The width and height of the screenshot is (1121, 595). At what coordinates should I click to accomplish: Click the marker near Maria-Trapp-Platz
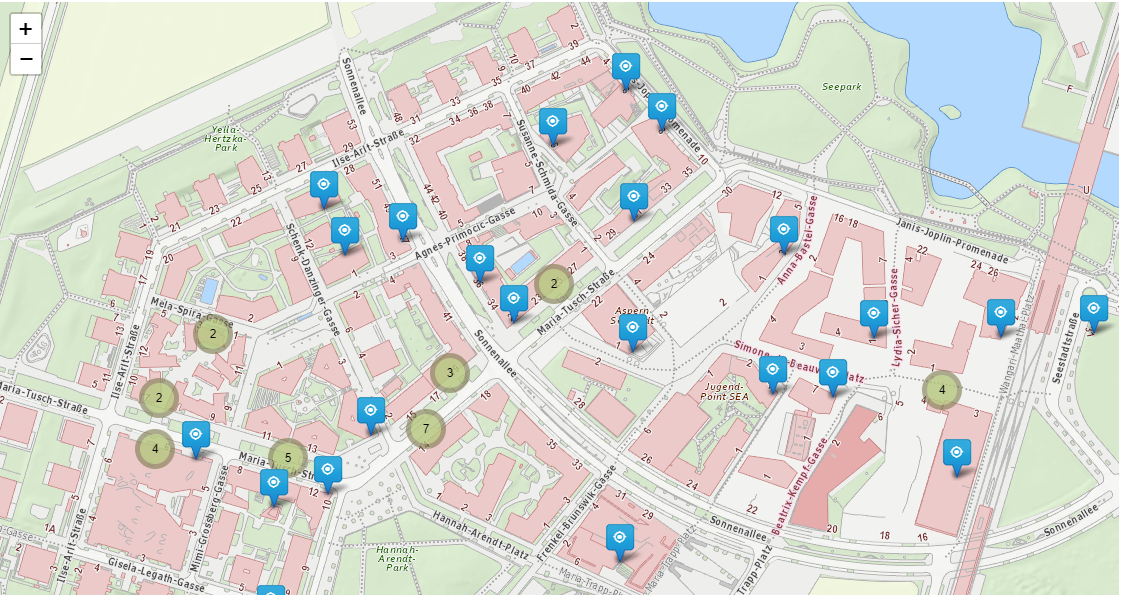(620, 540)
